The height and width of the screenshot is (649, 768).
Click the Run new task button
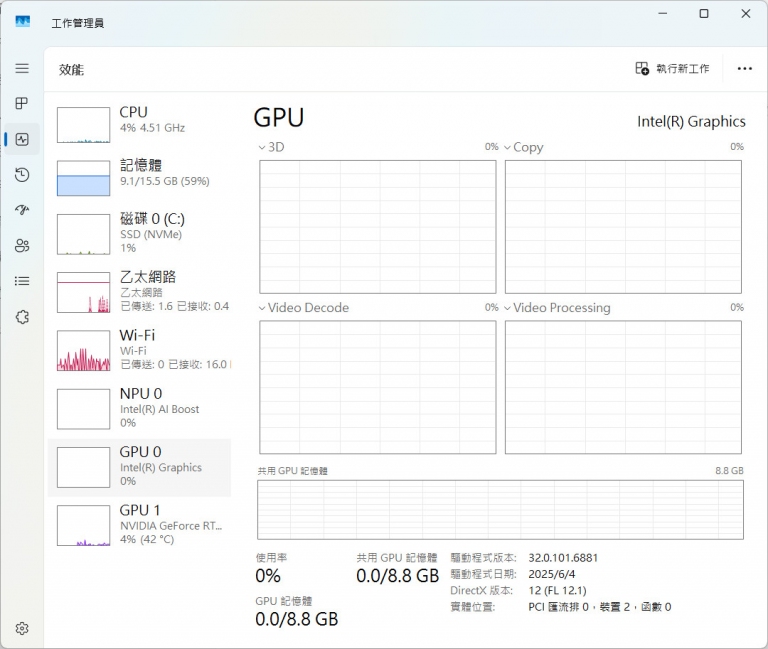(672, 69)
